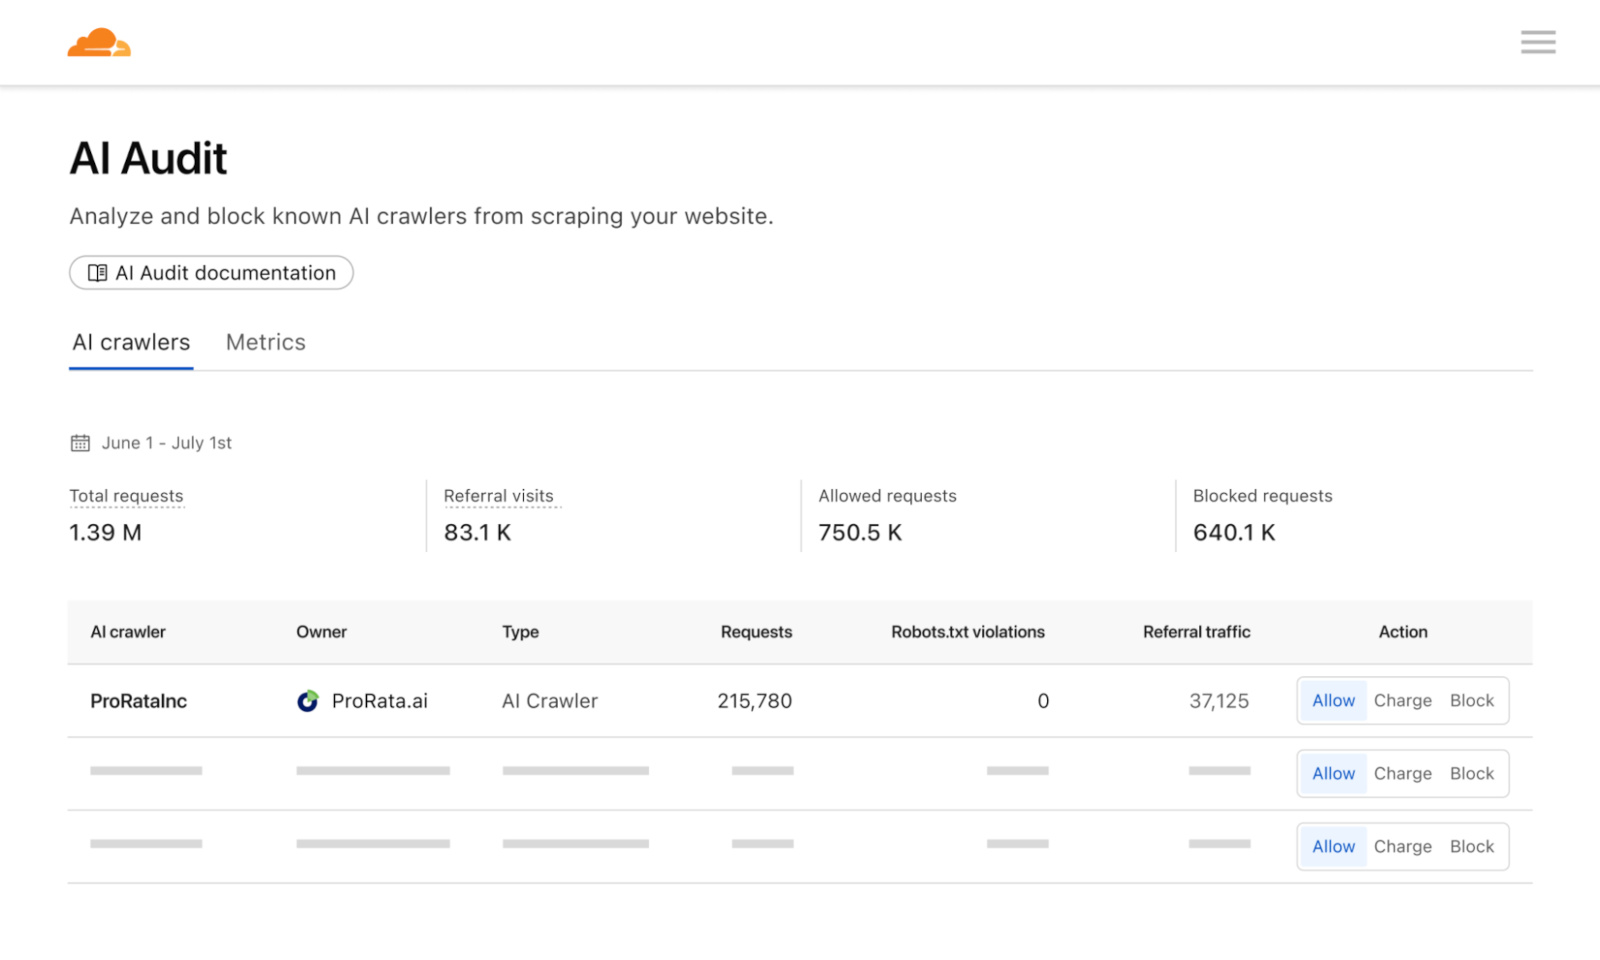The image size is (1600, 960).
Task: Open the hamburger navigation menu
Action: pos(1538,42)
